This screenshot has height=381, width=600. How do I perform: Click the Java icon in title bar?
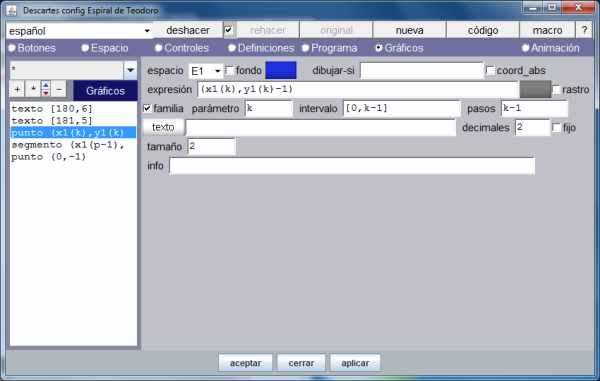12,10
